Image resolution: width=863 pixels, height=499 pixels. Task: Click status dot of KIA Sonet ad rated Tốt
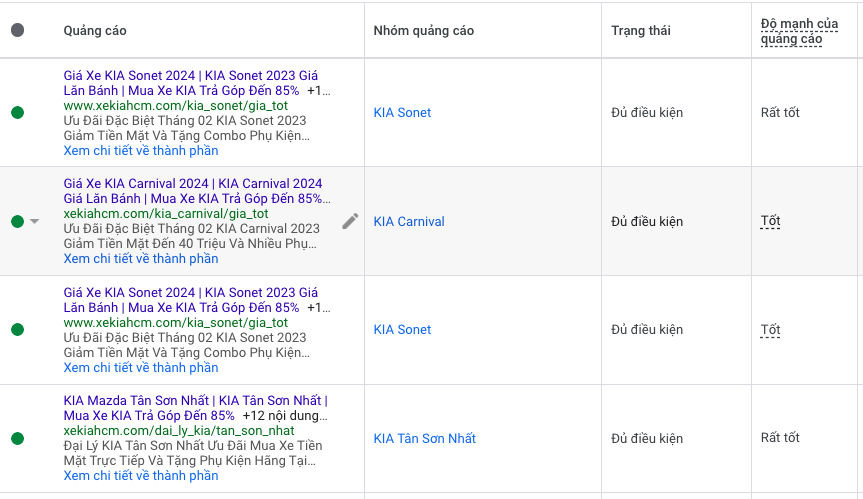click(17, 329)
